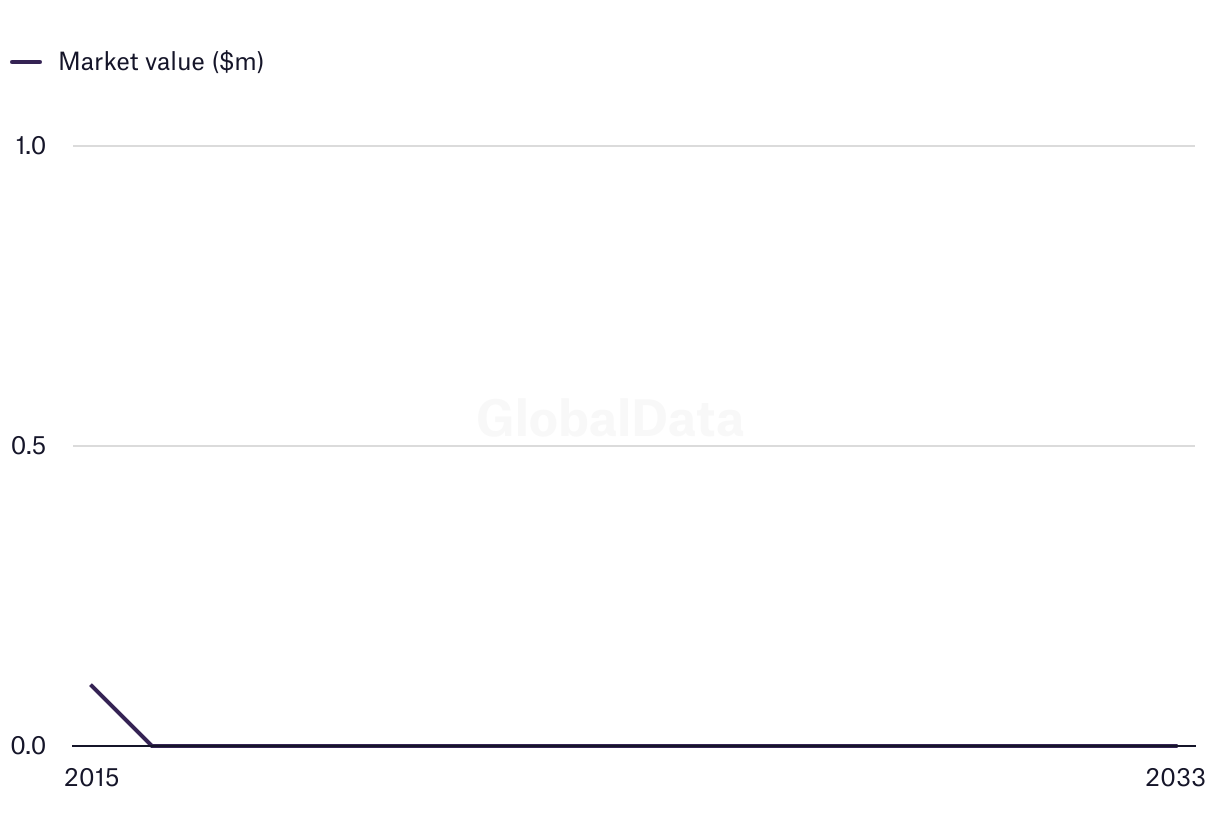Click the middle of the flat zero line segment
Screen dimensions: 1220x836
(664, 745)
